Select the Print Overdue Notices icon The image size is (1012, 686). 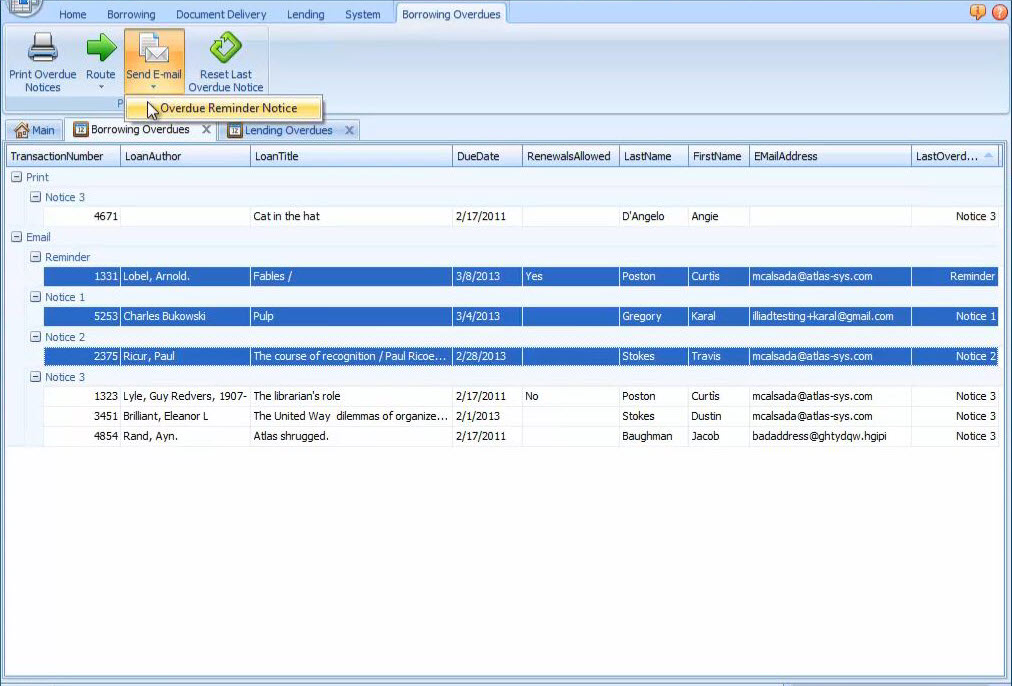coord(41,47)
